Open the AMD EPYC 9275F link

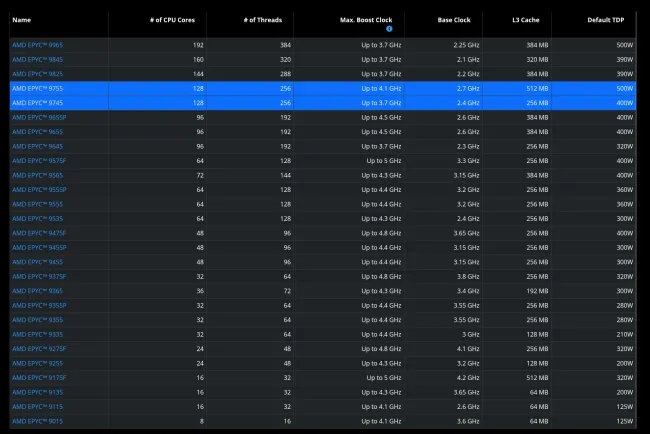pos(39,348)
